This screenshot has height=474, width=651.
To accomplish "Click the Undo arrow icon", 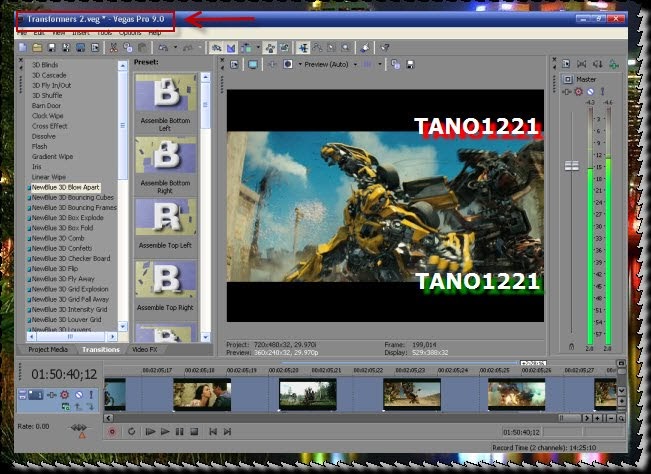I will point(163,48).
